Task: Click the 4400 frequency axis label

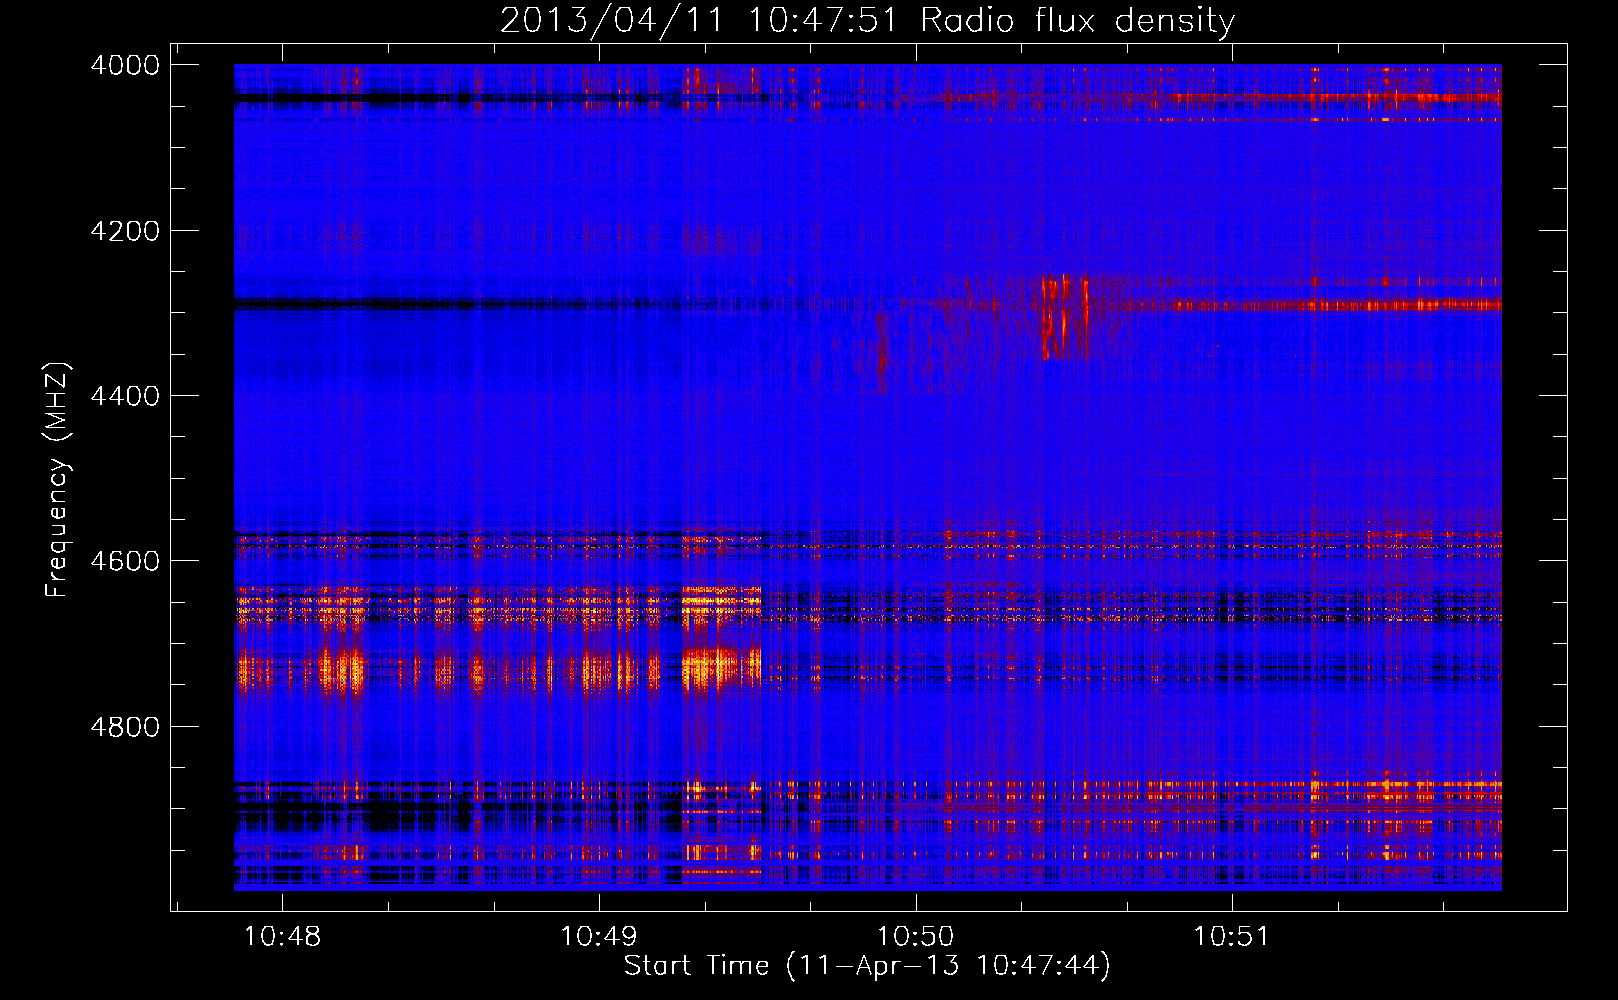Action: tap(125, 396)
